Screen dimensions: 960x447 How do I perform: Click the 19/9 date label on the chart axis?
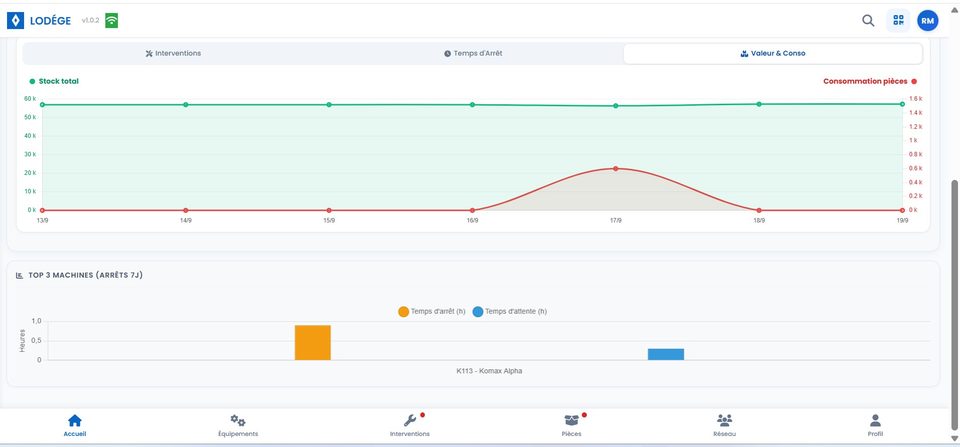pyautogui.click(x=902, y=220)
